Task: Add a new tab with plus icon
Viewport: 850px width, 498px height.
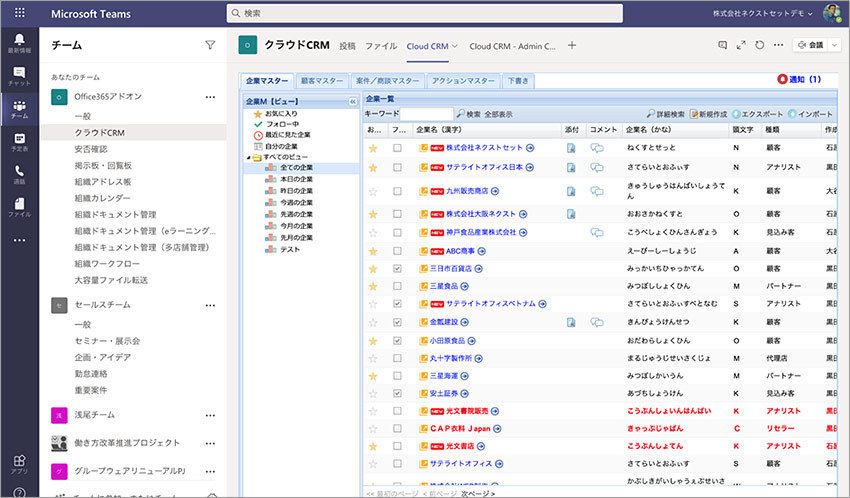Action: [x=572, y=46]
